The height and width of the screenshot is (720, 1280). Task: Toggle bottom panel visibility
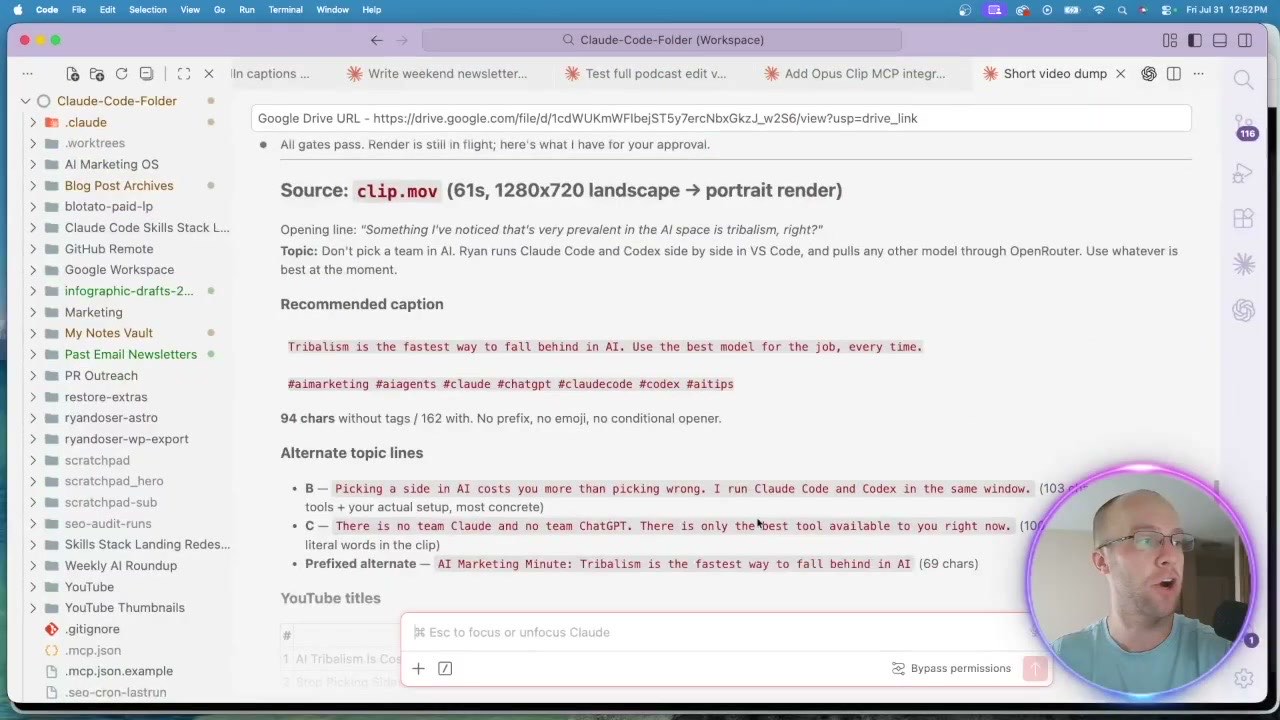pyautogui.click(x=1220, y=40)
